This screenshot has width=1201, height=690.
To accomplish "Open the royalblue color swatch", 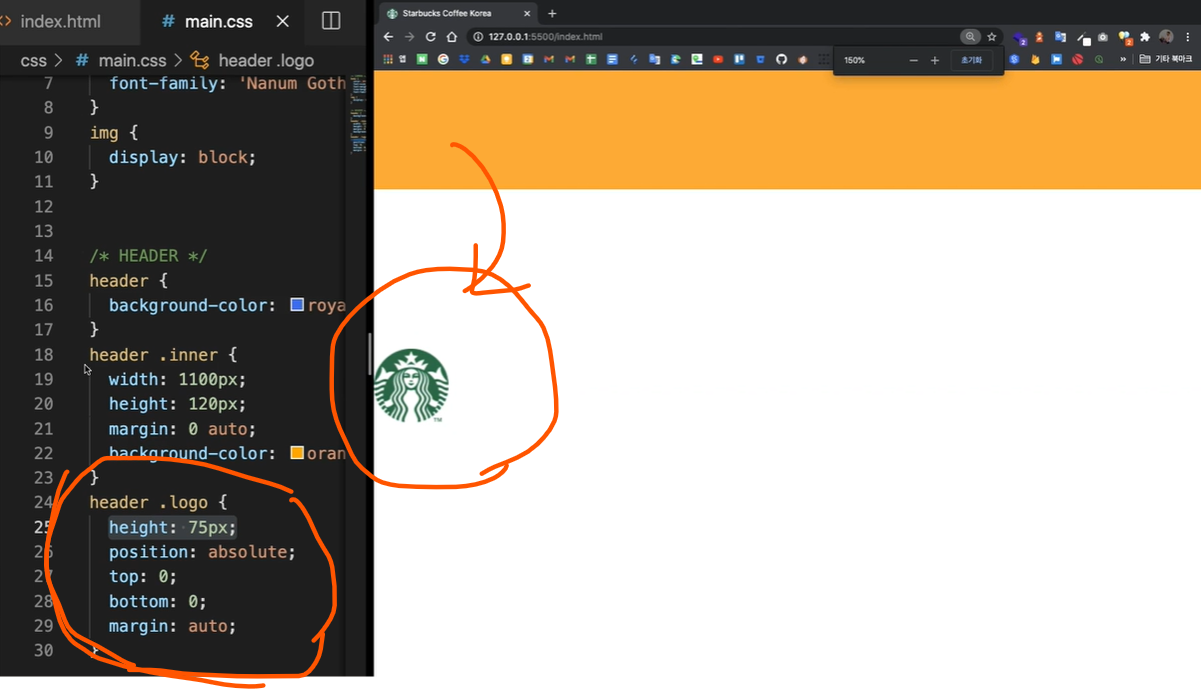I will click(x=297, y=304).
